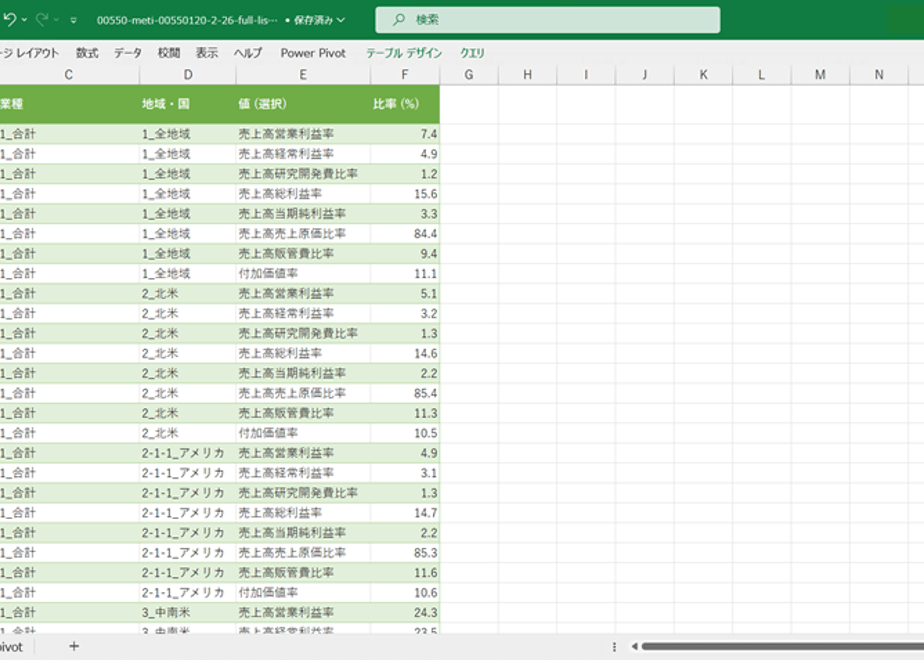Select cell with value 7.4
This screenshot has height=660, width=924.
(405, 134)
